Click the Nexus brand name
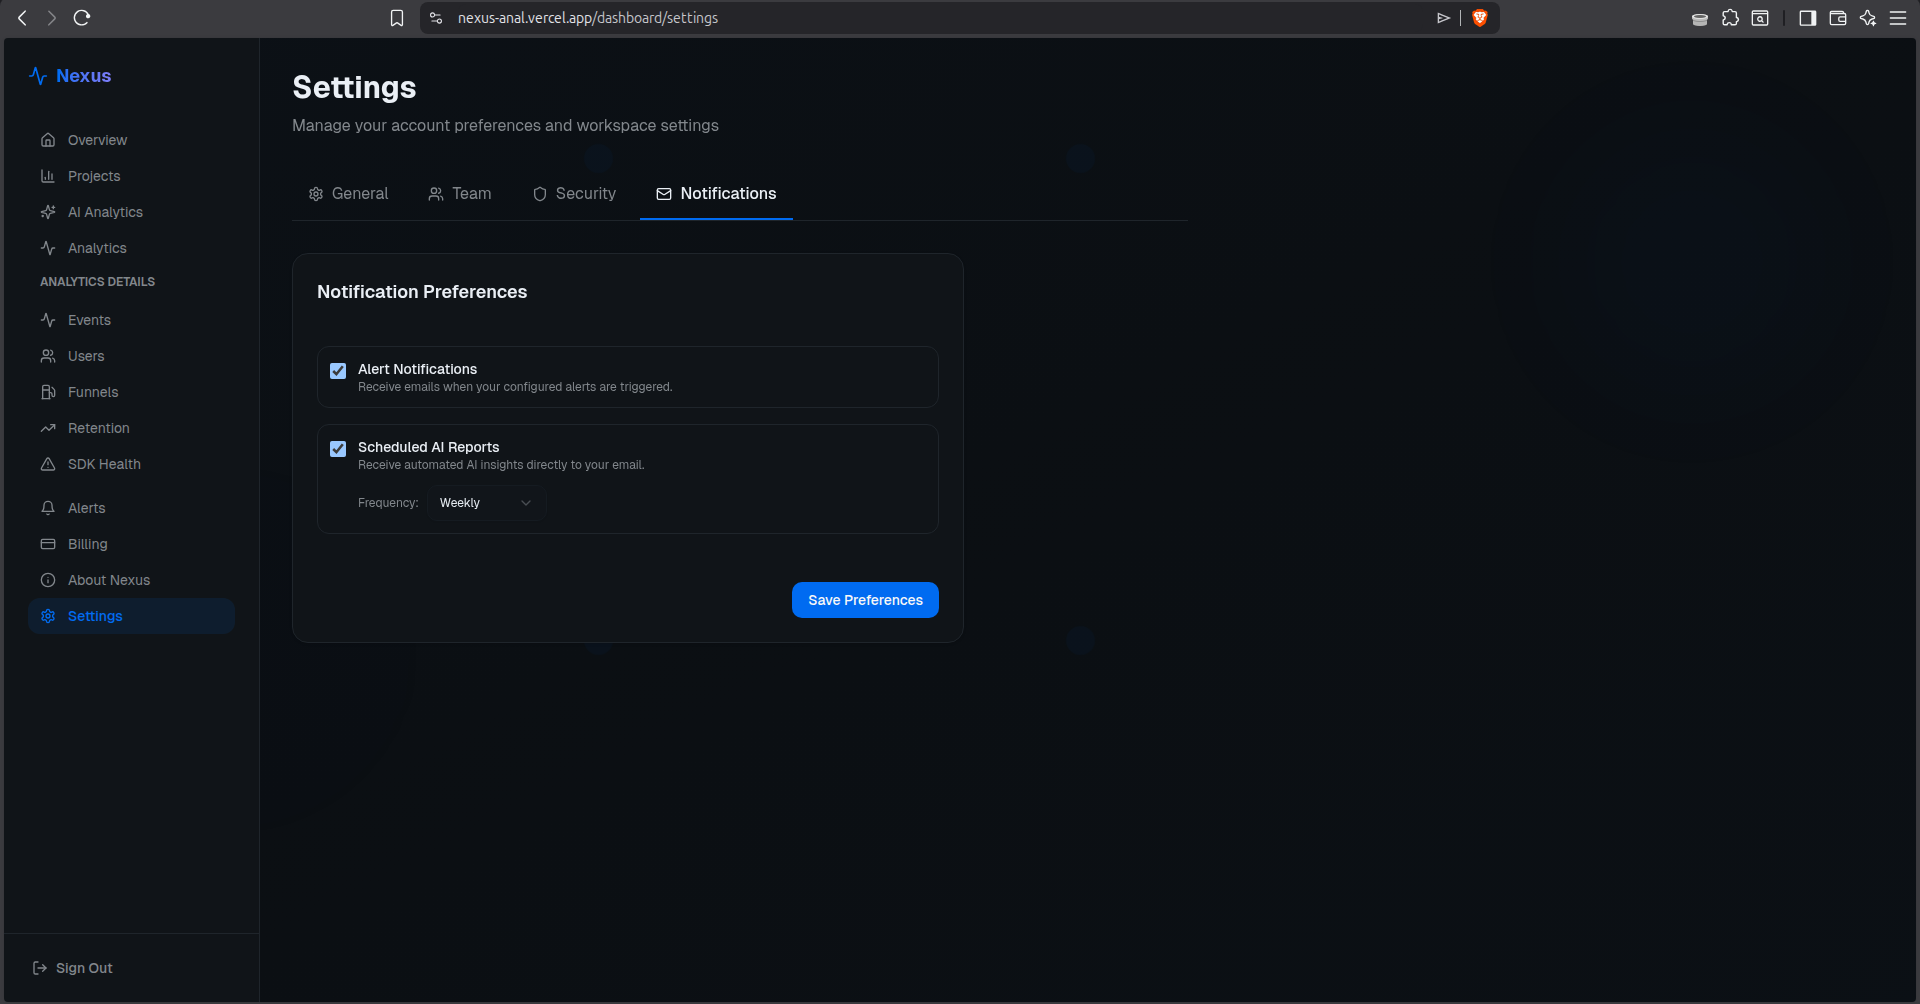Viewport: 1920px width, 1004px height. [x=83, y=76]
